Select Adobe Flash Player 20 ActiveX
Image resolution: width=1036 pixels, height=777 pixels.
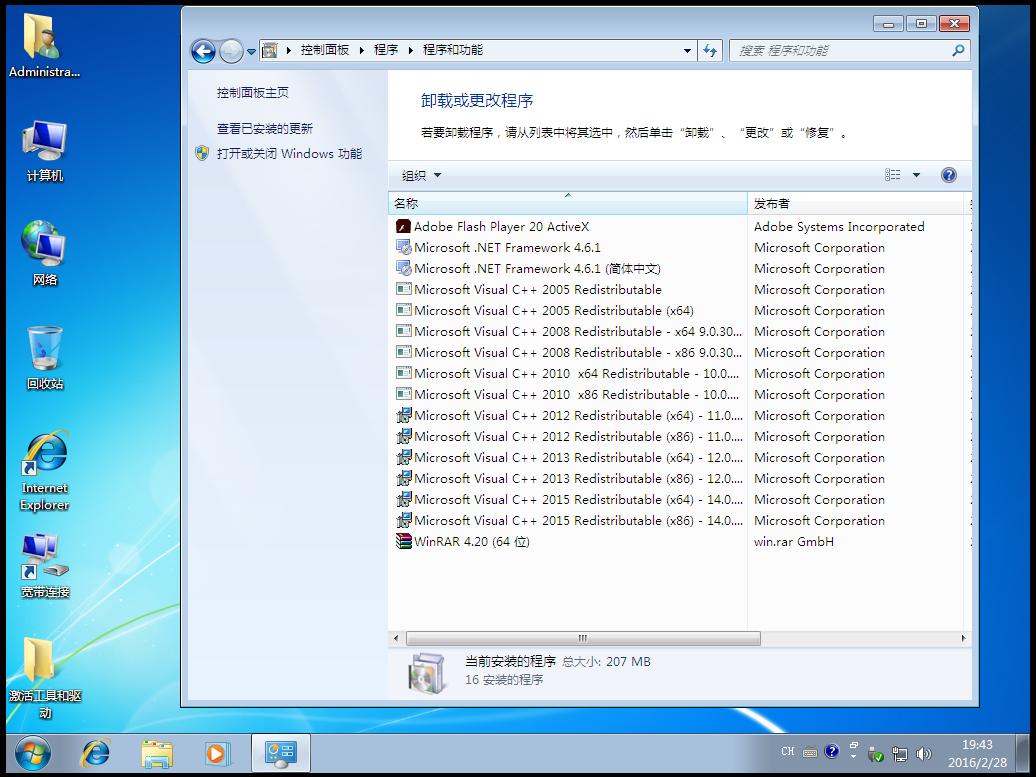pyautogui.click(x=501, y=227)
